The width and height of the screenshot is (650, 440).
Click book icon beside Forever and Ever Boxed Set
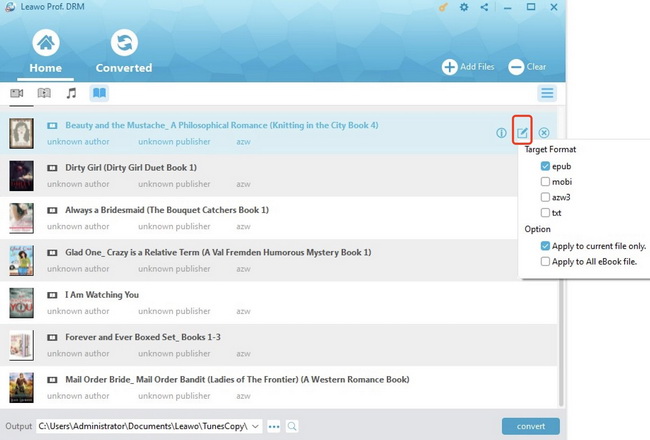pyautogui.click(x=52, y=338)
